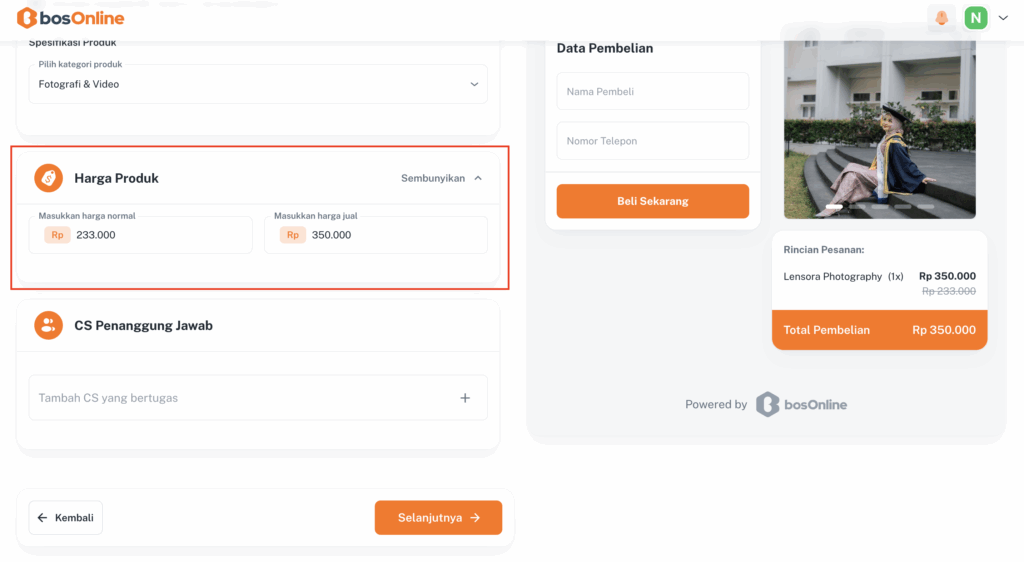1024x562 pixels.
Task: Go back using the Kembali button
Action: [65, 518]
